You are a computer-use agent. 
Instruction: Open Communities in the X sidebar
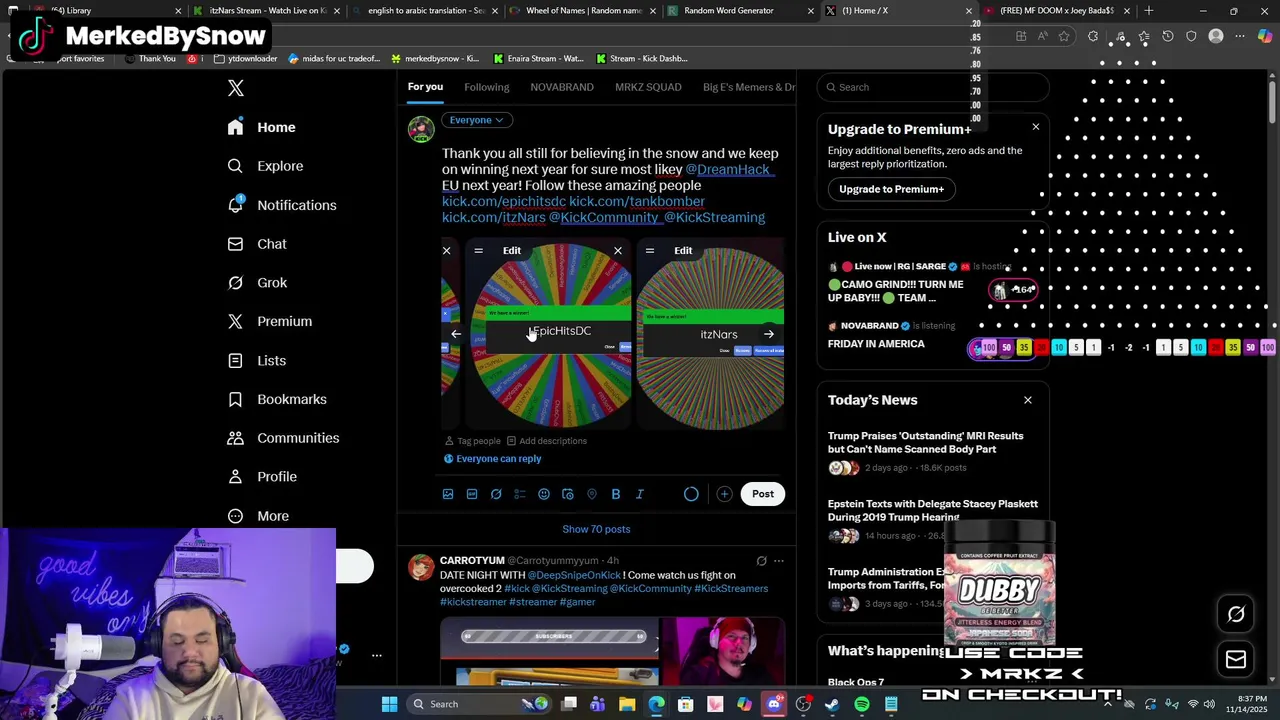(283, 438)
